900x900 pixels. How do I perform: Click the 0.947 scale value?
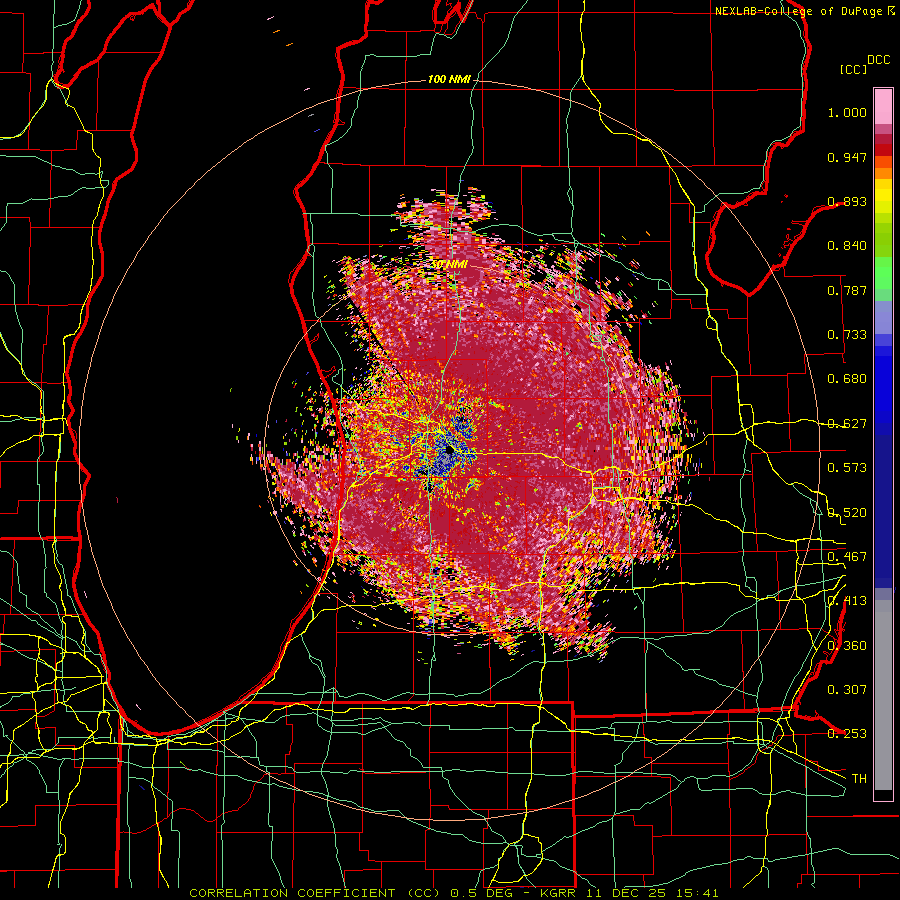(847, 157)
